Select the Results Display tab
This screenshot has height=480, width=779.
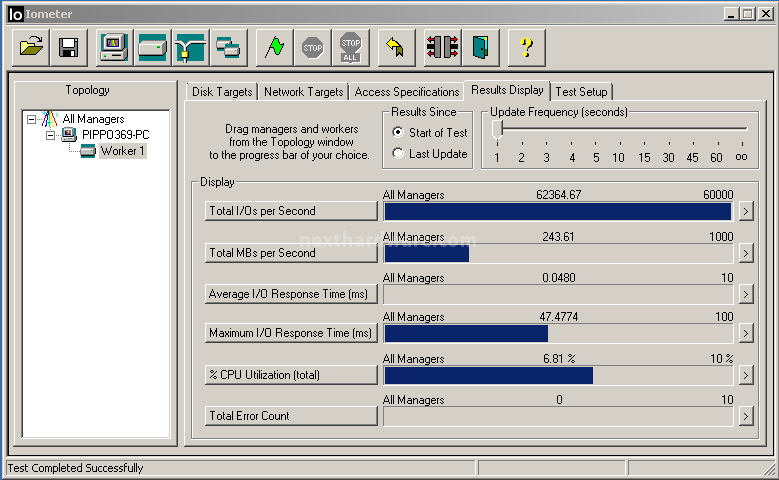(507, 90)
